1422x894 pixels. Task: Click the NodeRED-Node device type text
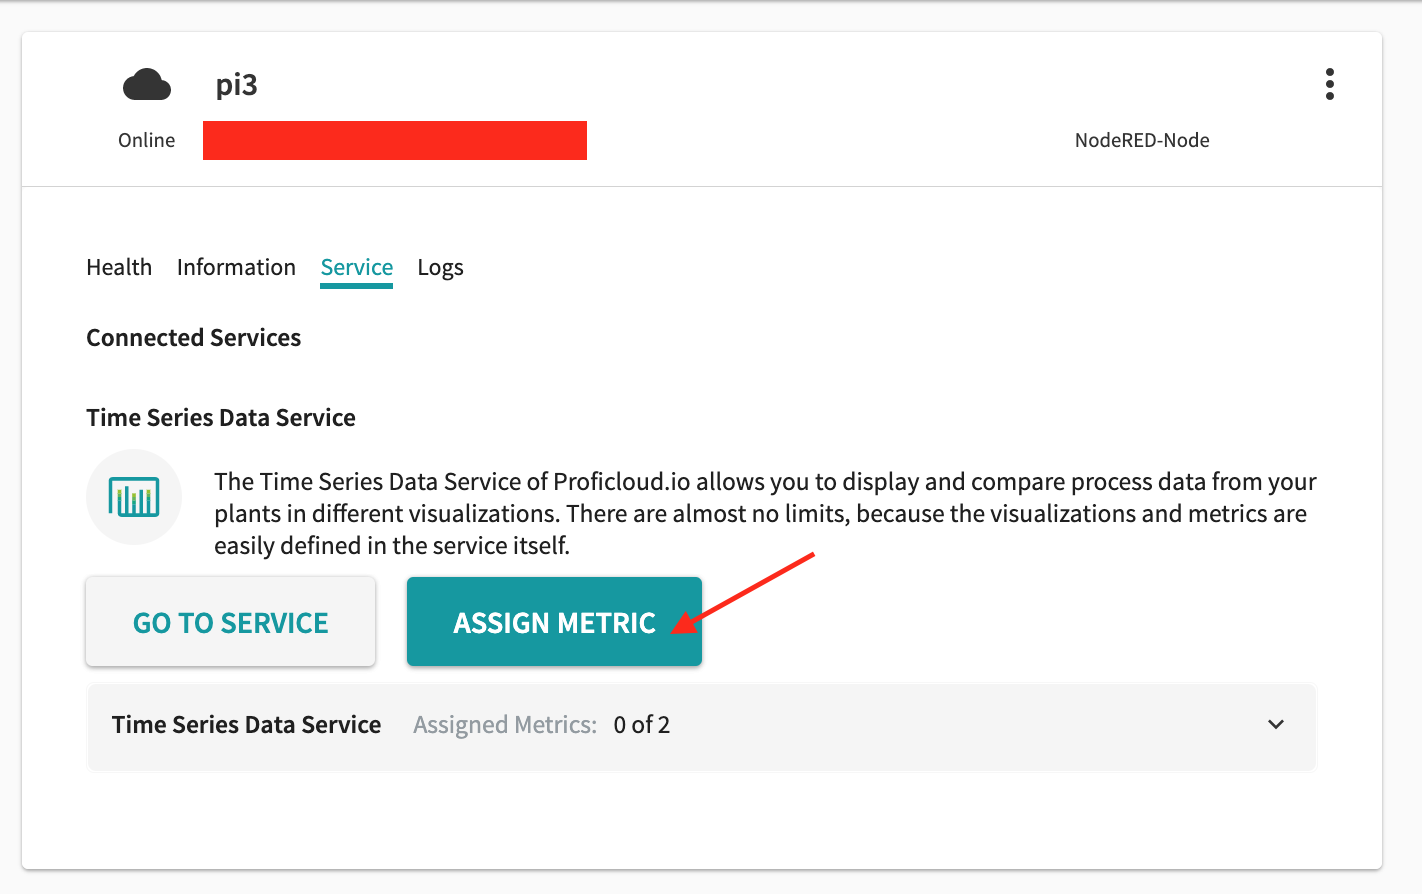pyautogui.click(x=1142, y=140)
